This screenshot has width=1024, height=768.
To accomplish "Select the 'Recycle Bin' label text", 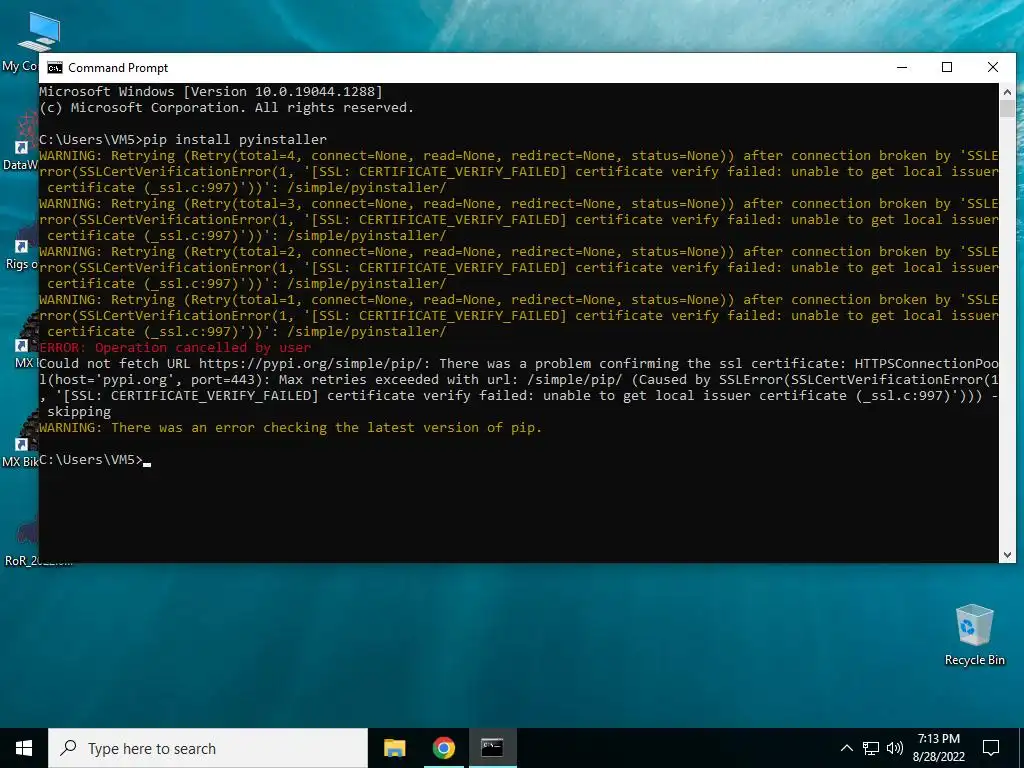I will (x=974, y=660).
